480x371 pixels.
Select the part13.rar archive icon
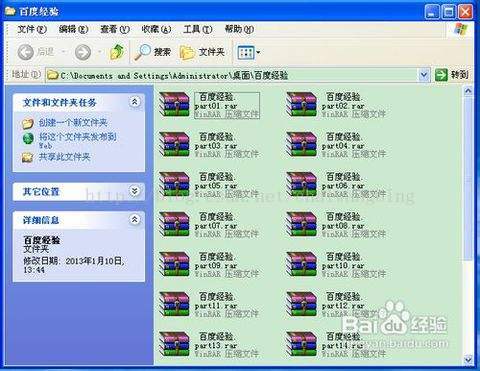[x=174, y=344]
